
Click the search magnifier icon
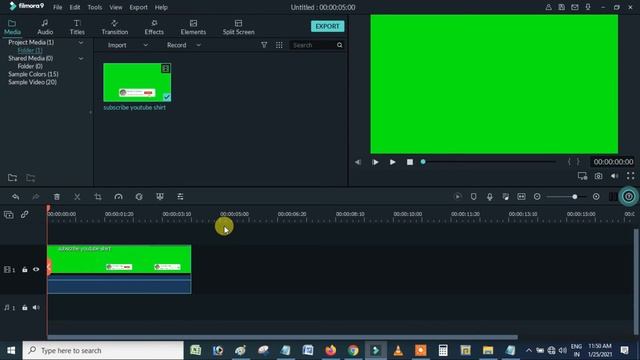(340, 45)
